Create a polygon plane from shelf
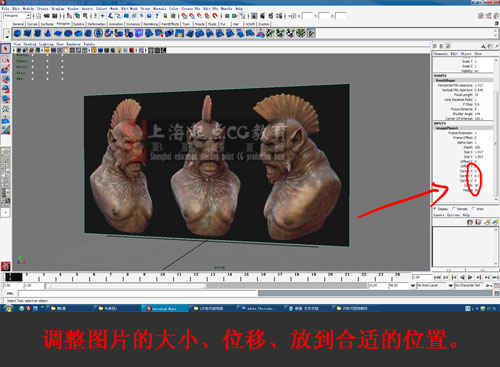Screen dimensions: 500x367 pos(58,33)
